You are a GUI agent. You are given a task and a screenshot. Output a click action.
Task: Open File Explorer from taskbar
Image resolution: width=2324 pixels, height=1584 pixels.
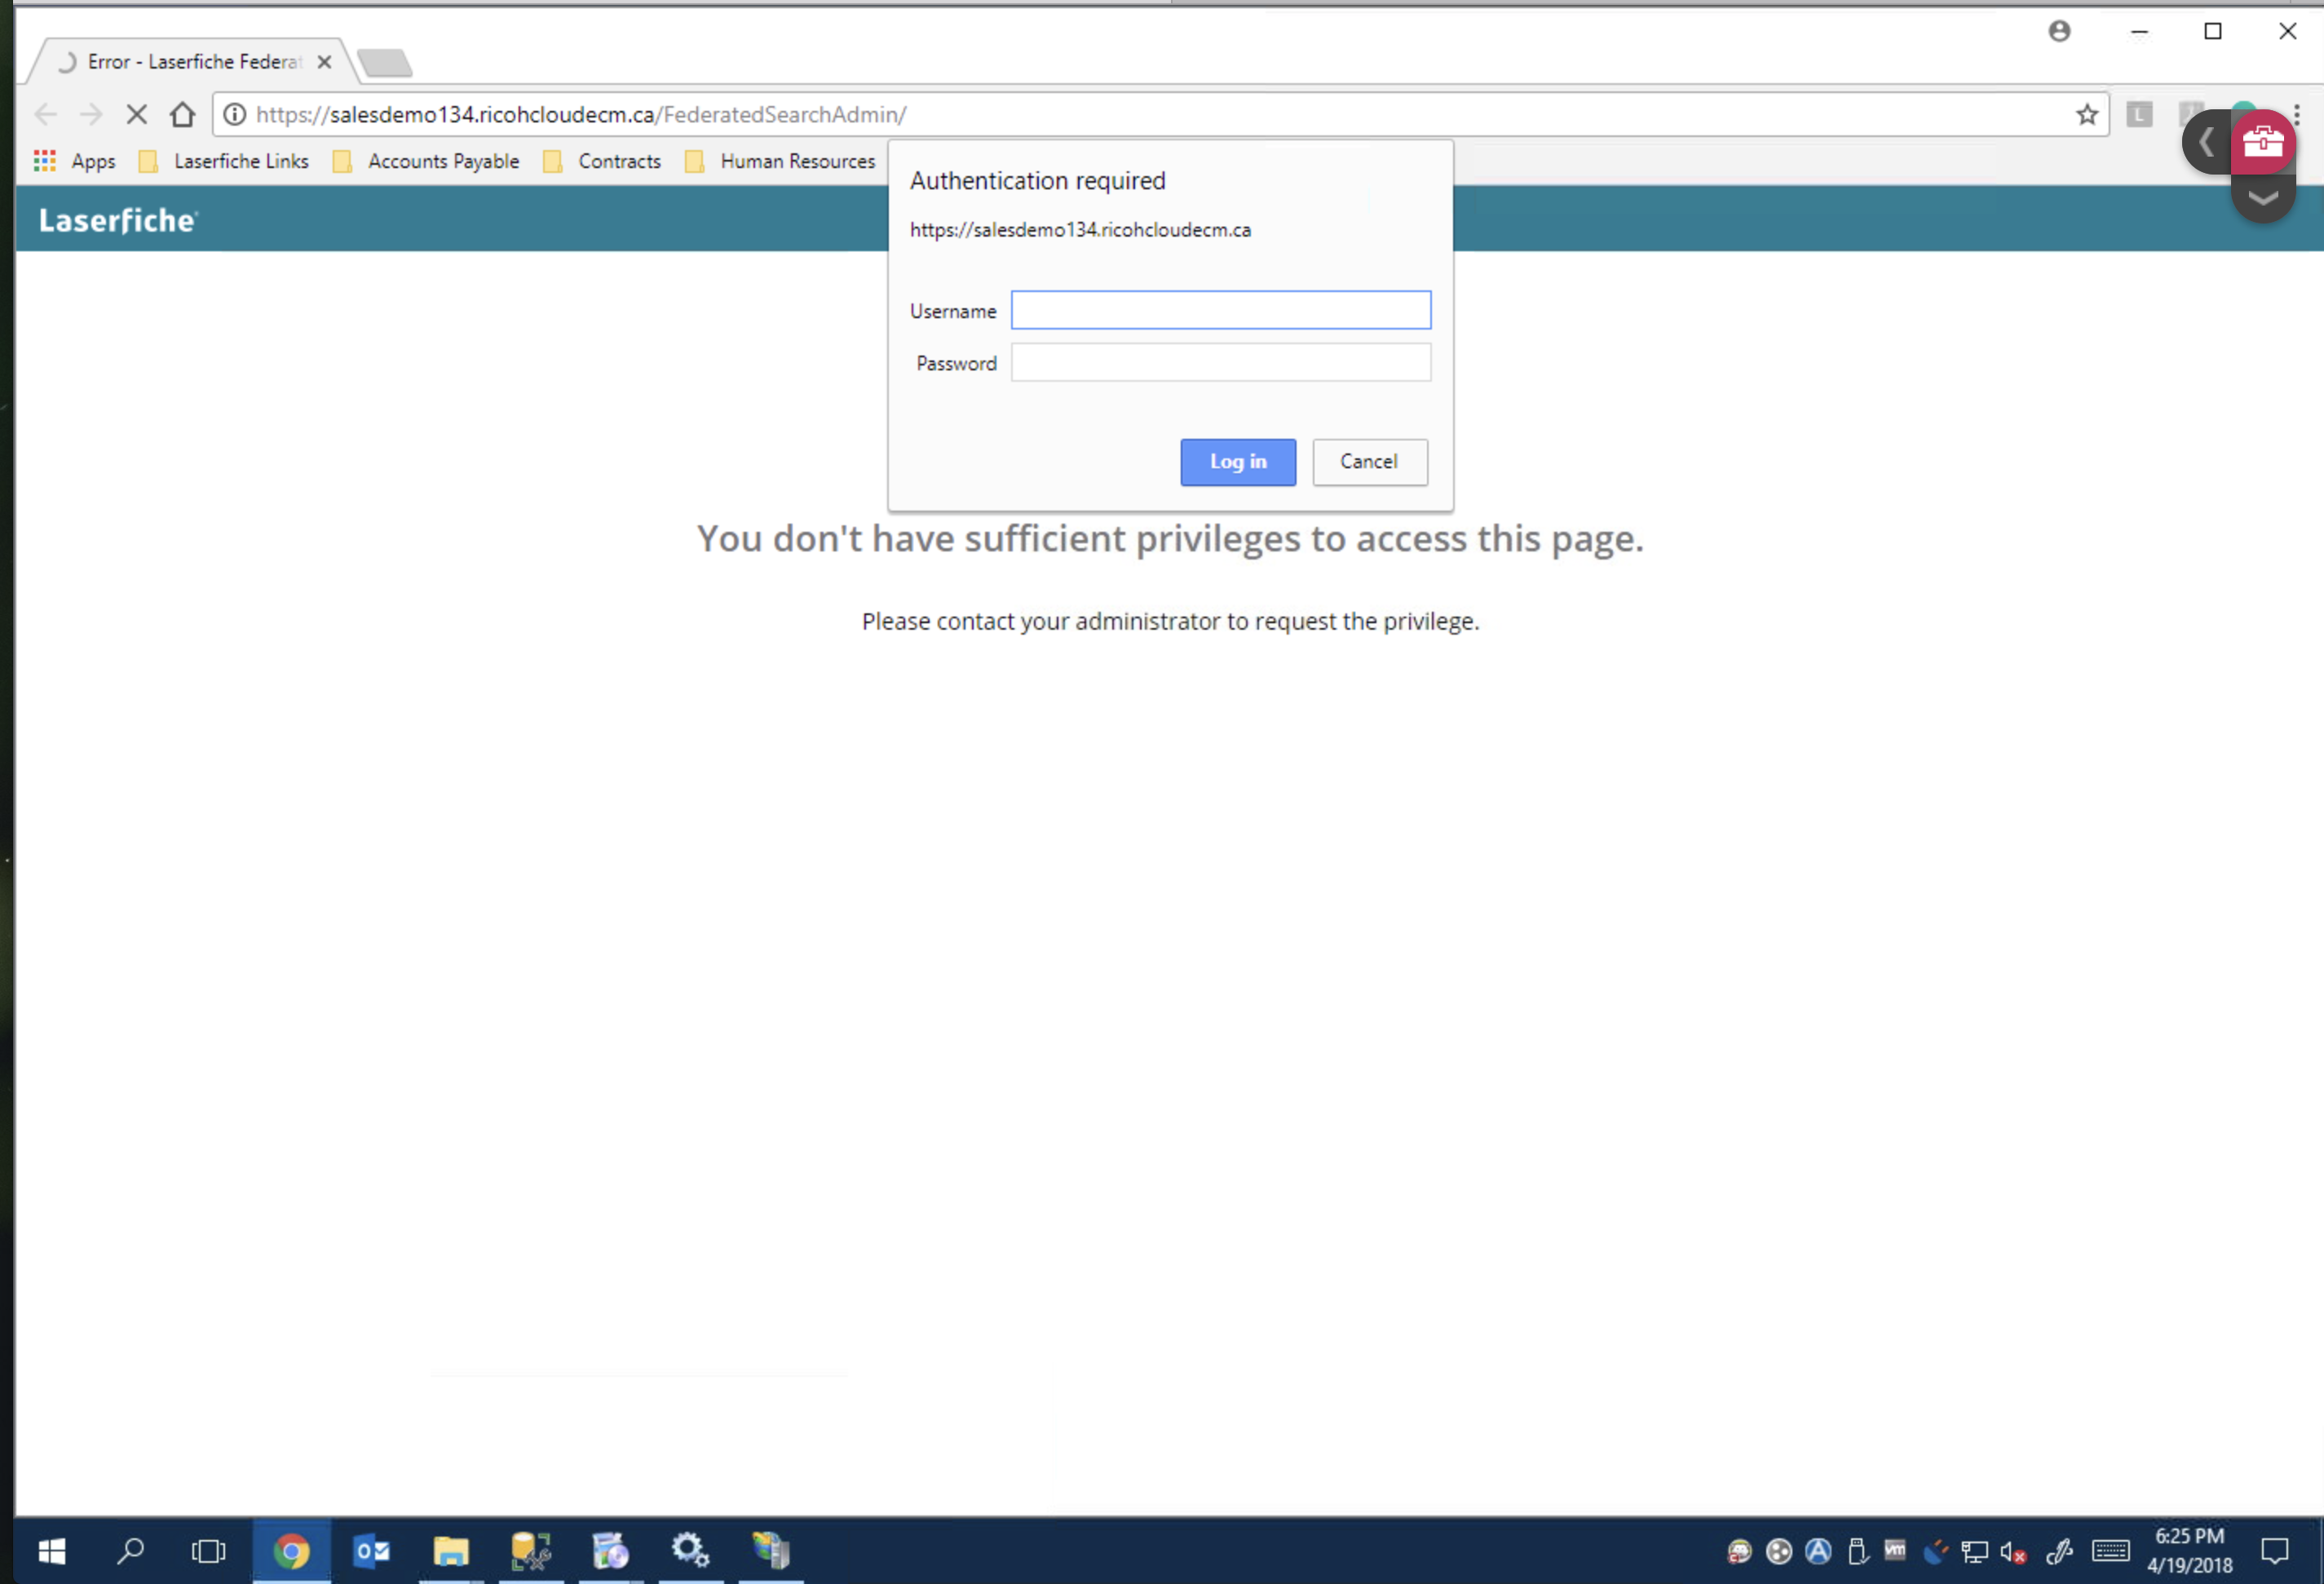[451, 1551]
